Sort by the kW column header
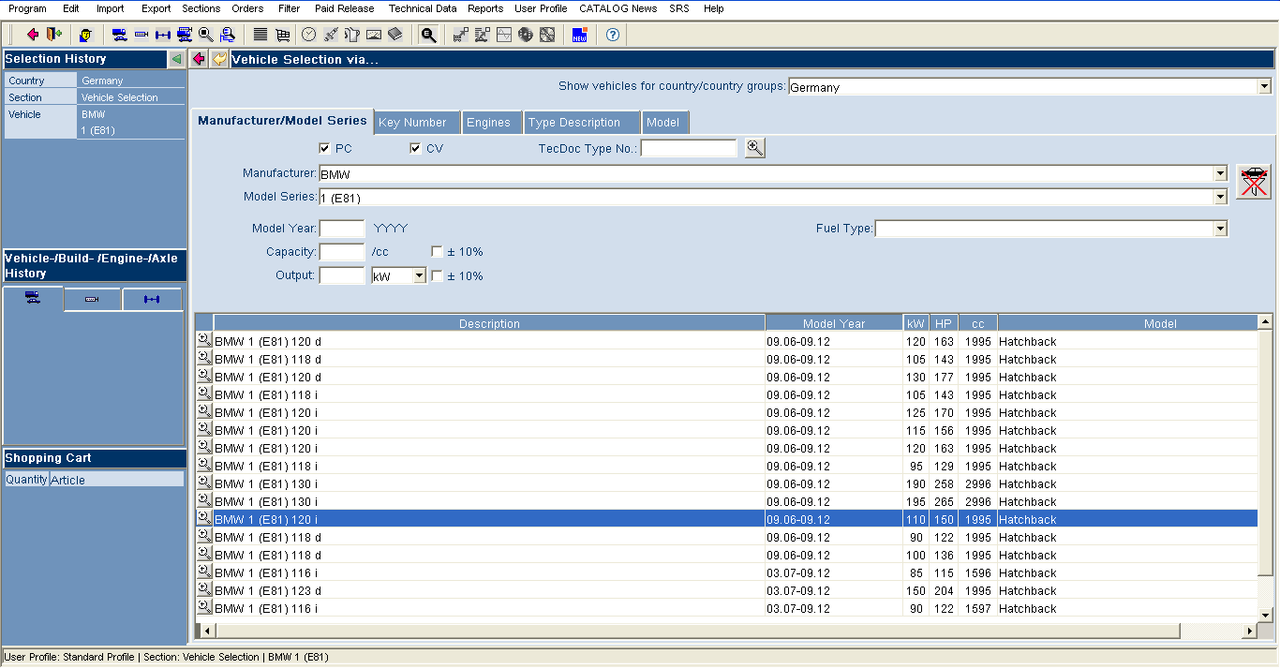 [915, 323]
